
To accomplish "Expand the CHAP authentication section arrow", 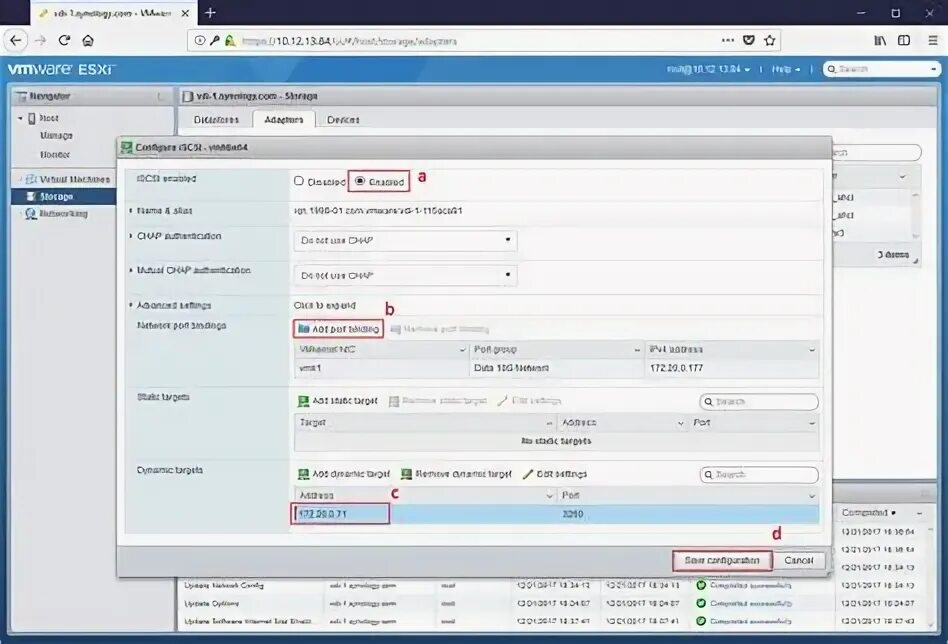I will click(x=131, y=236).
